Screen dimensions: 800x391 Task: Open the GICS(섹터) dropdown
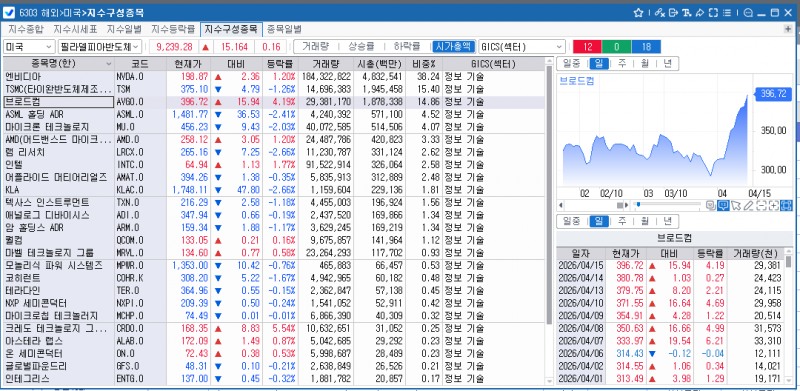click(522, 46)
